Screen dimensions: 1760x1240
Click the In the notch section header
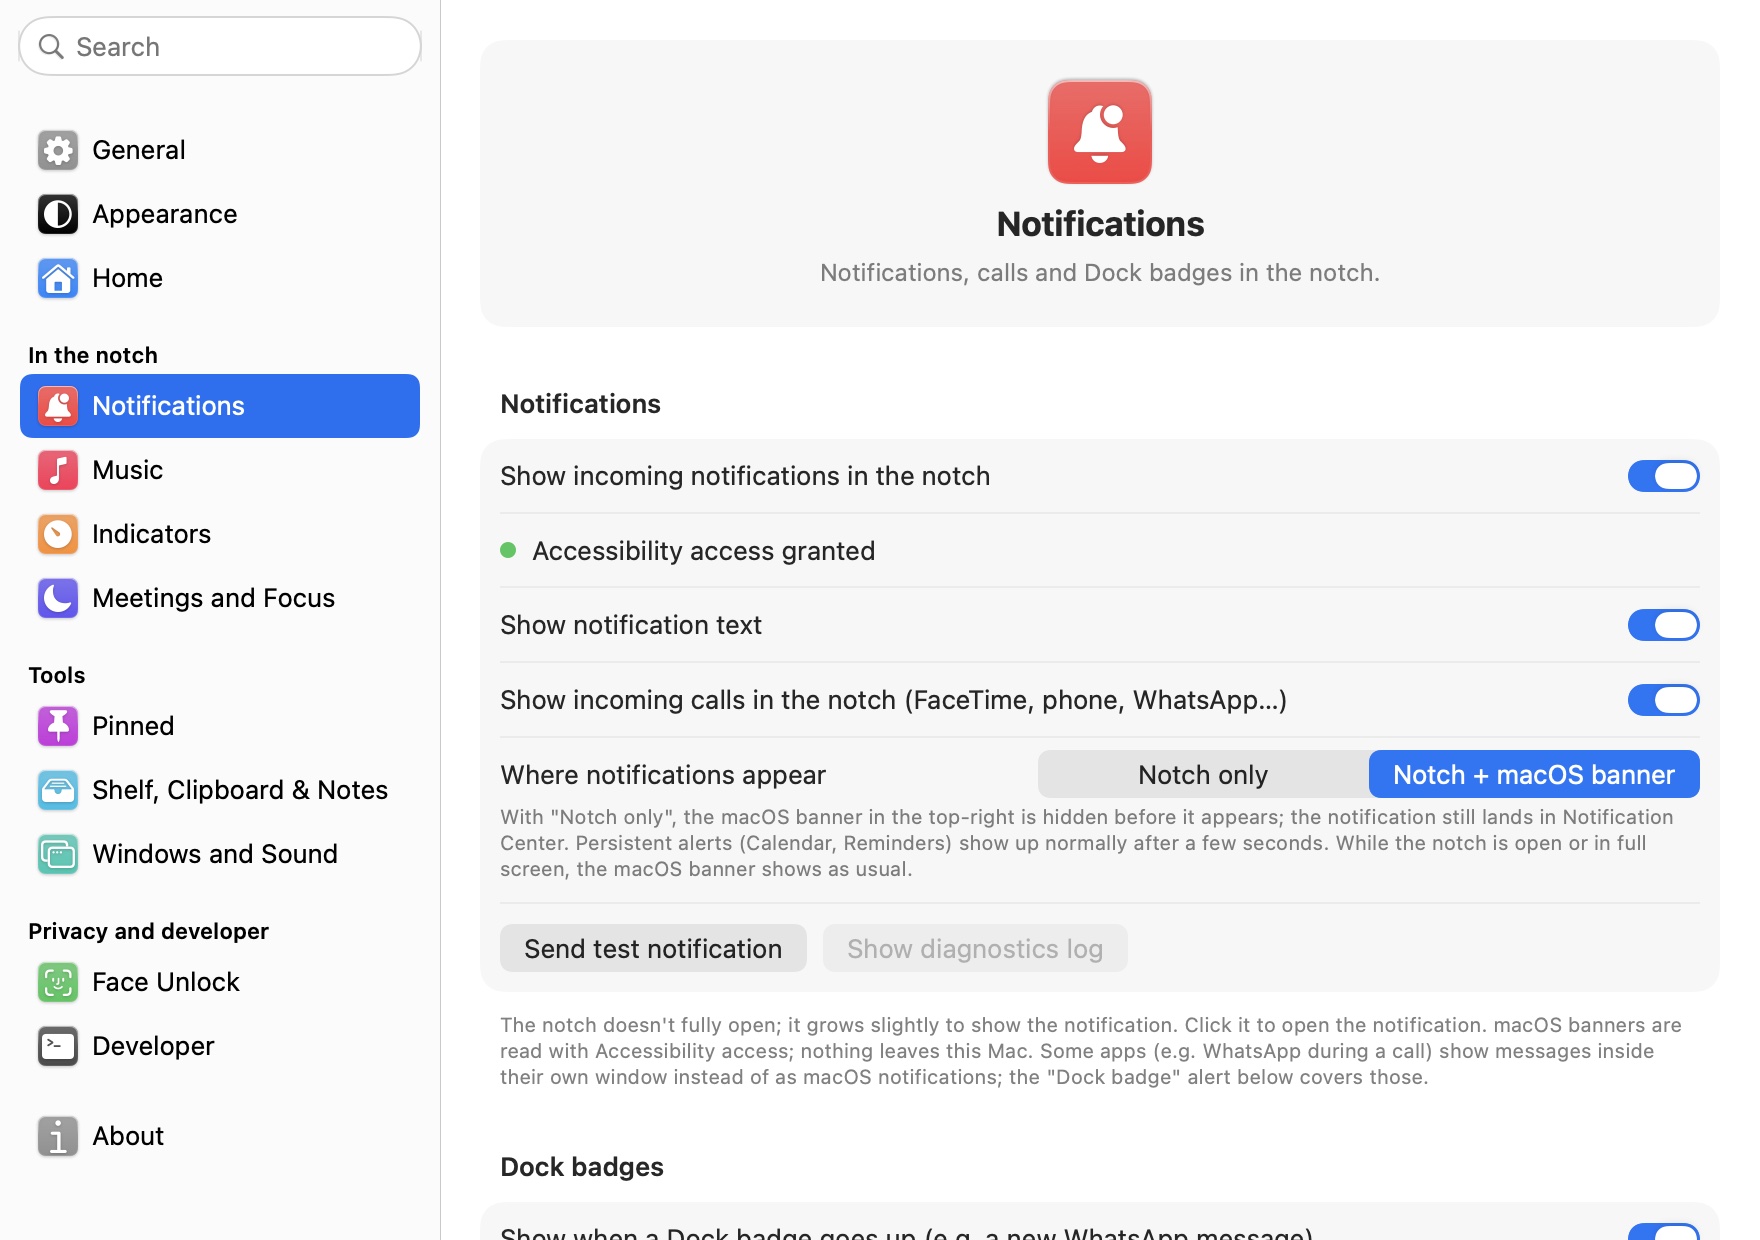coord(93,355)
